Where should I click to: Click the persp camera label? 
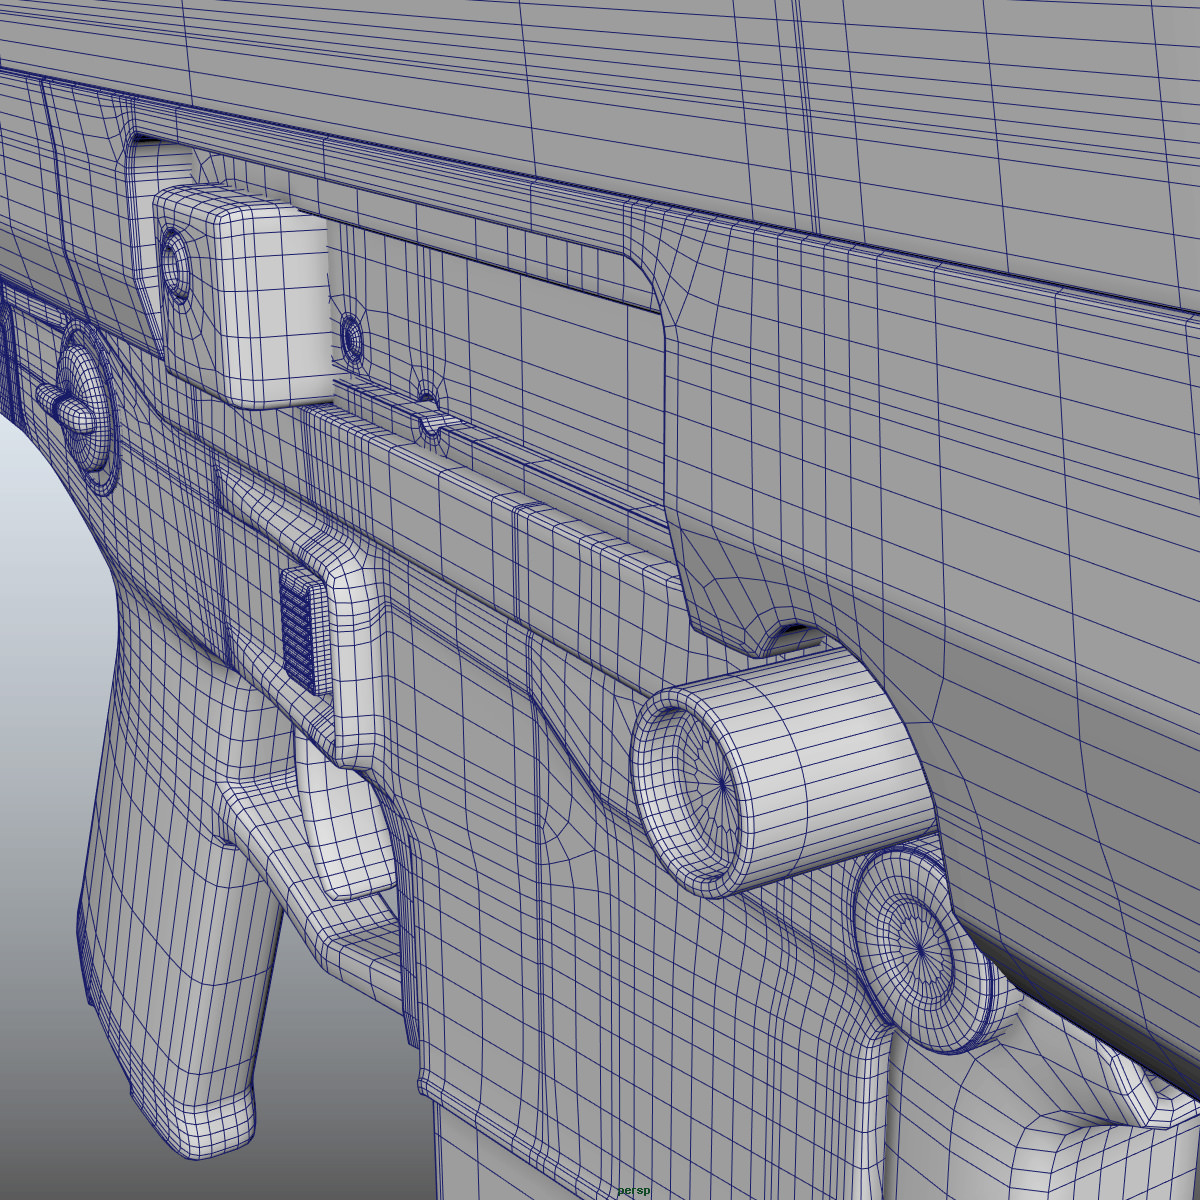(633, 1190)
